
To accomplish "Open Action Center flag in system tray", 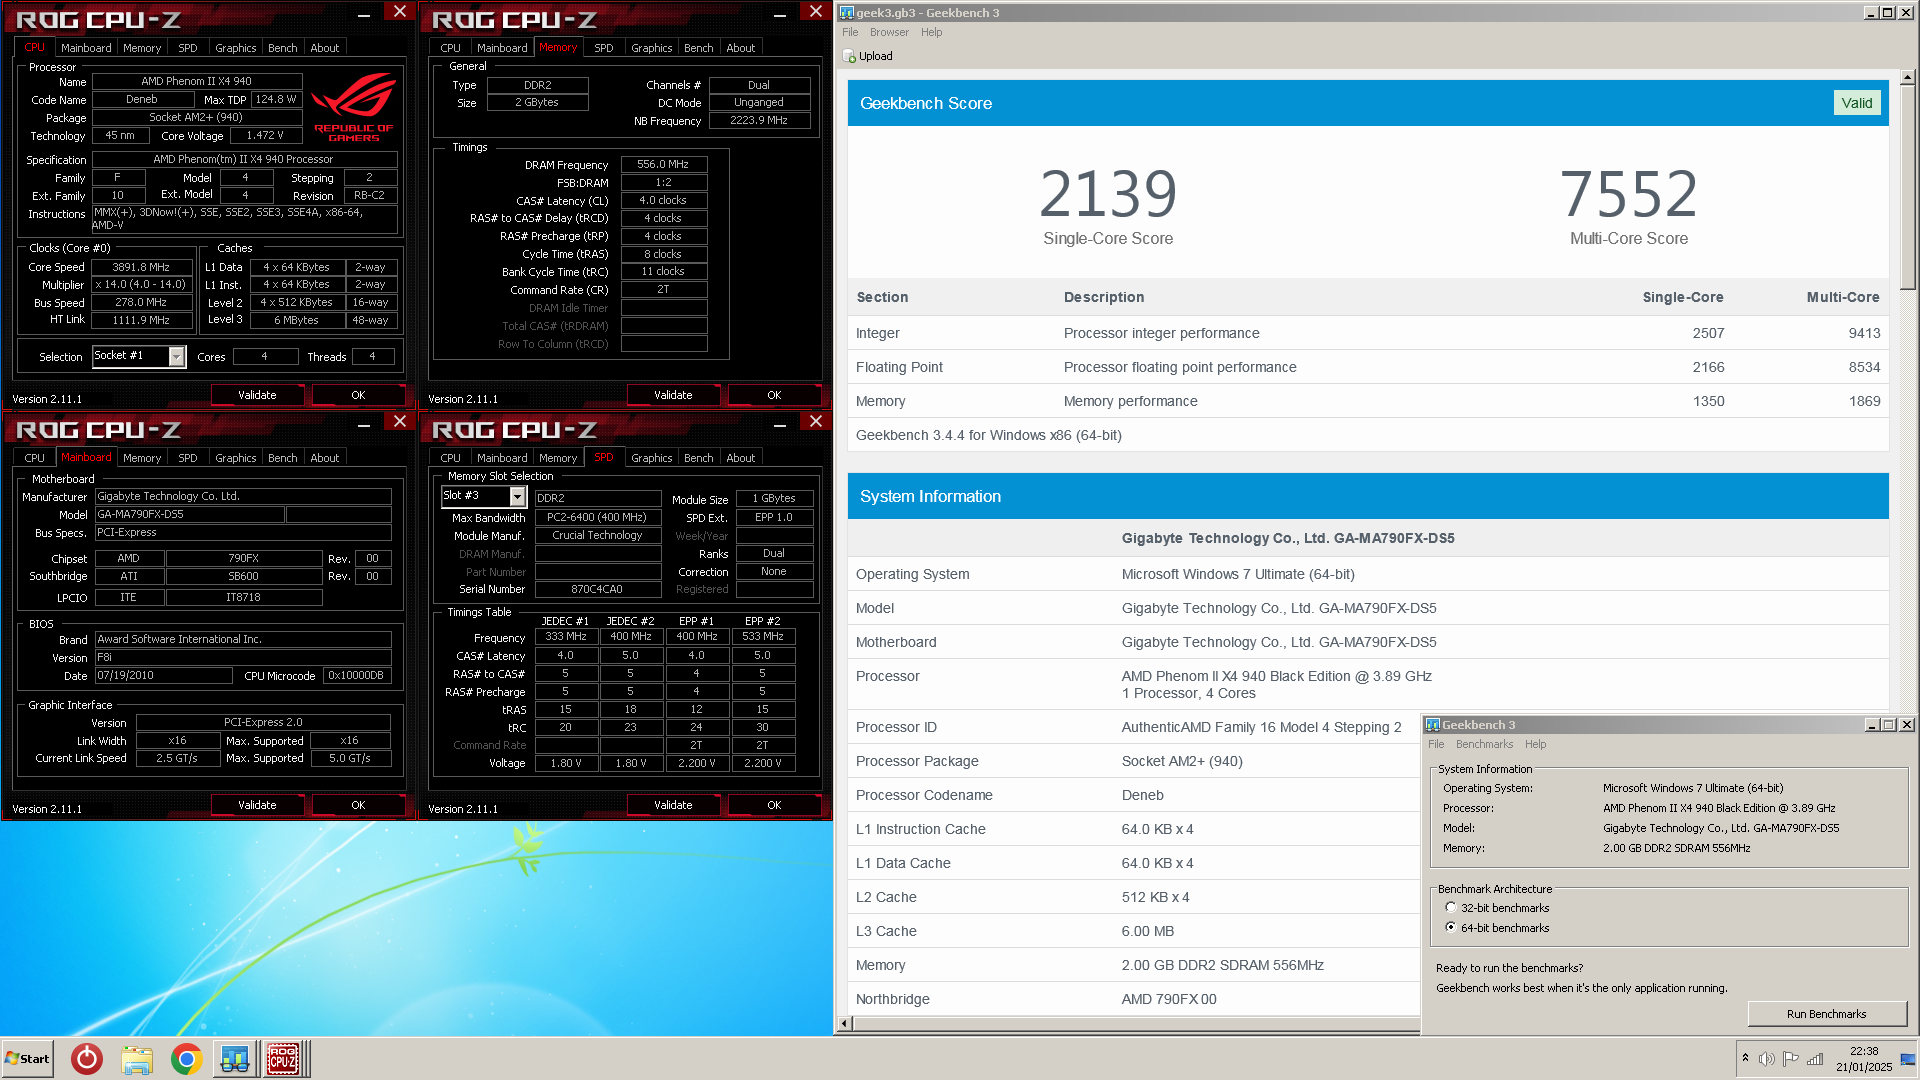I will [1791, 1059].
